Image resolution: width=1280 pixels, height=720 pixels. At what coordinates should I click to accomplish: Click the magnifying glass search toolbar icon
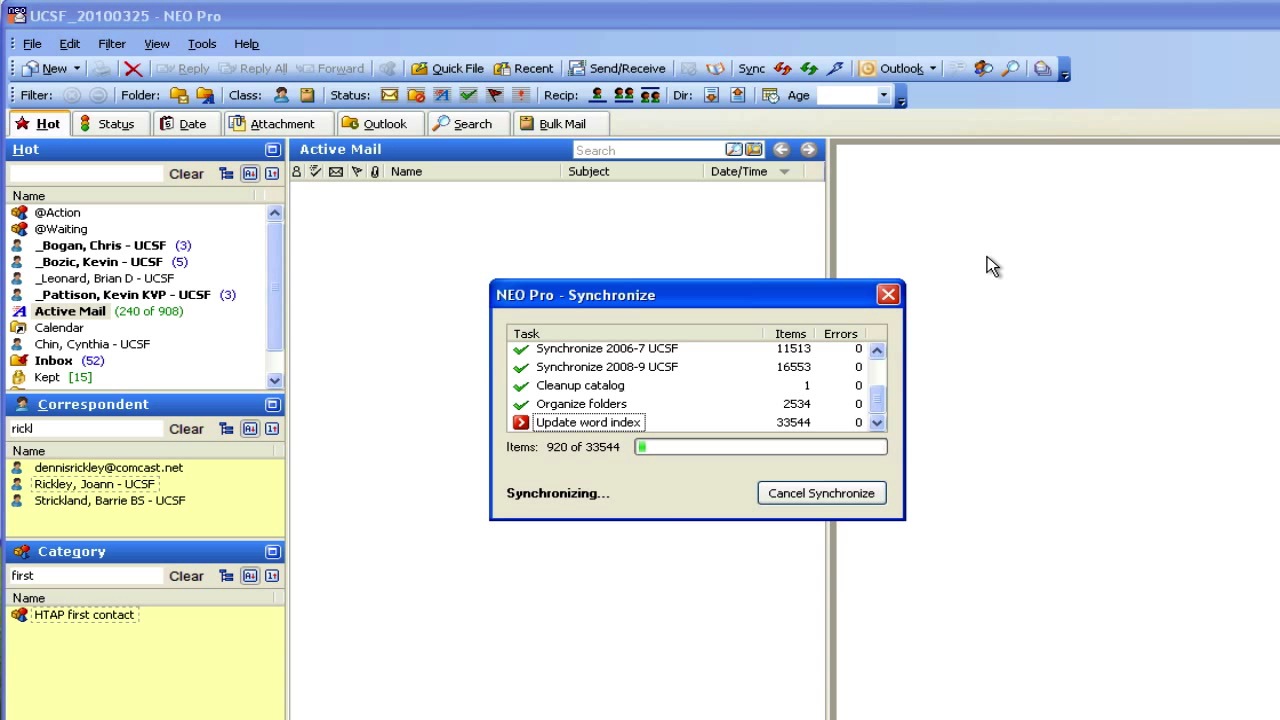1011,69
